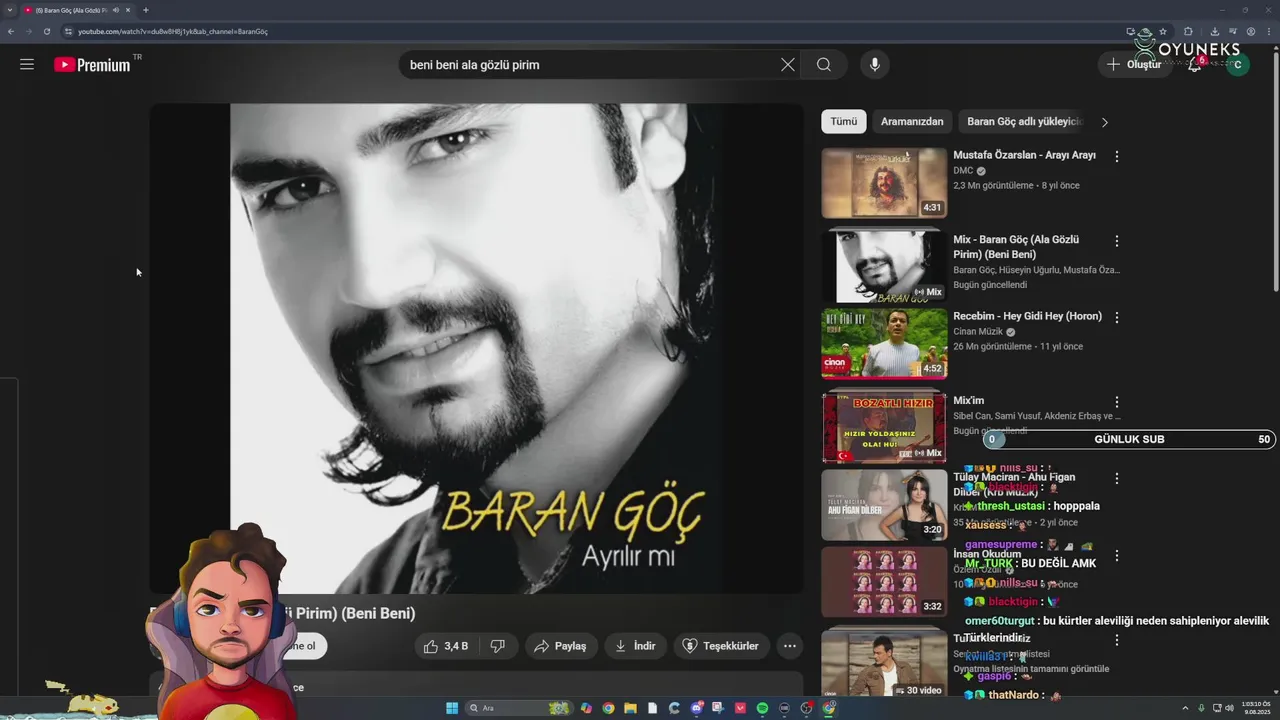Open Spotify from the taskbar
Screen dimensions: 1280x720
(762, 708)
